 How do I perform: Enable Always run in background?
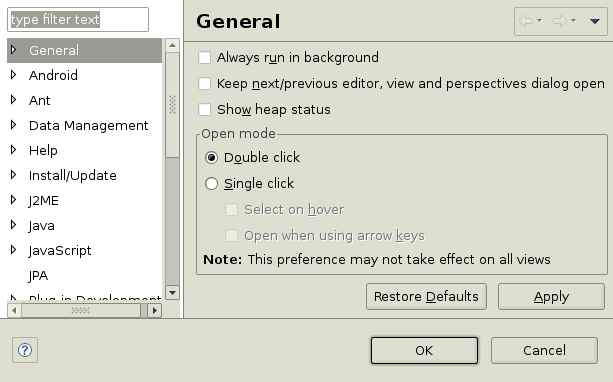coord(204,57)
